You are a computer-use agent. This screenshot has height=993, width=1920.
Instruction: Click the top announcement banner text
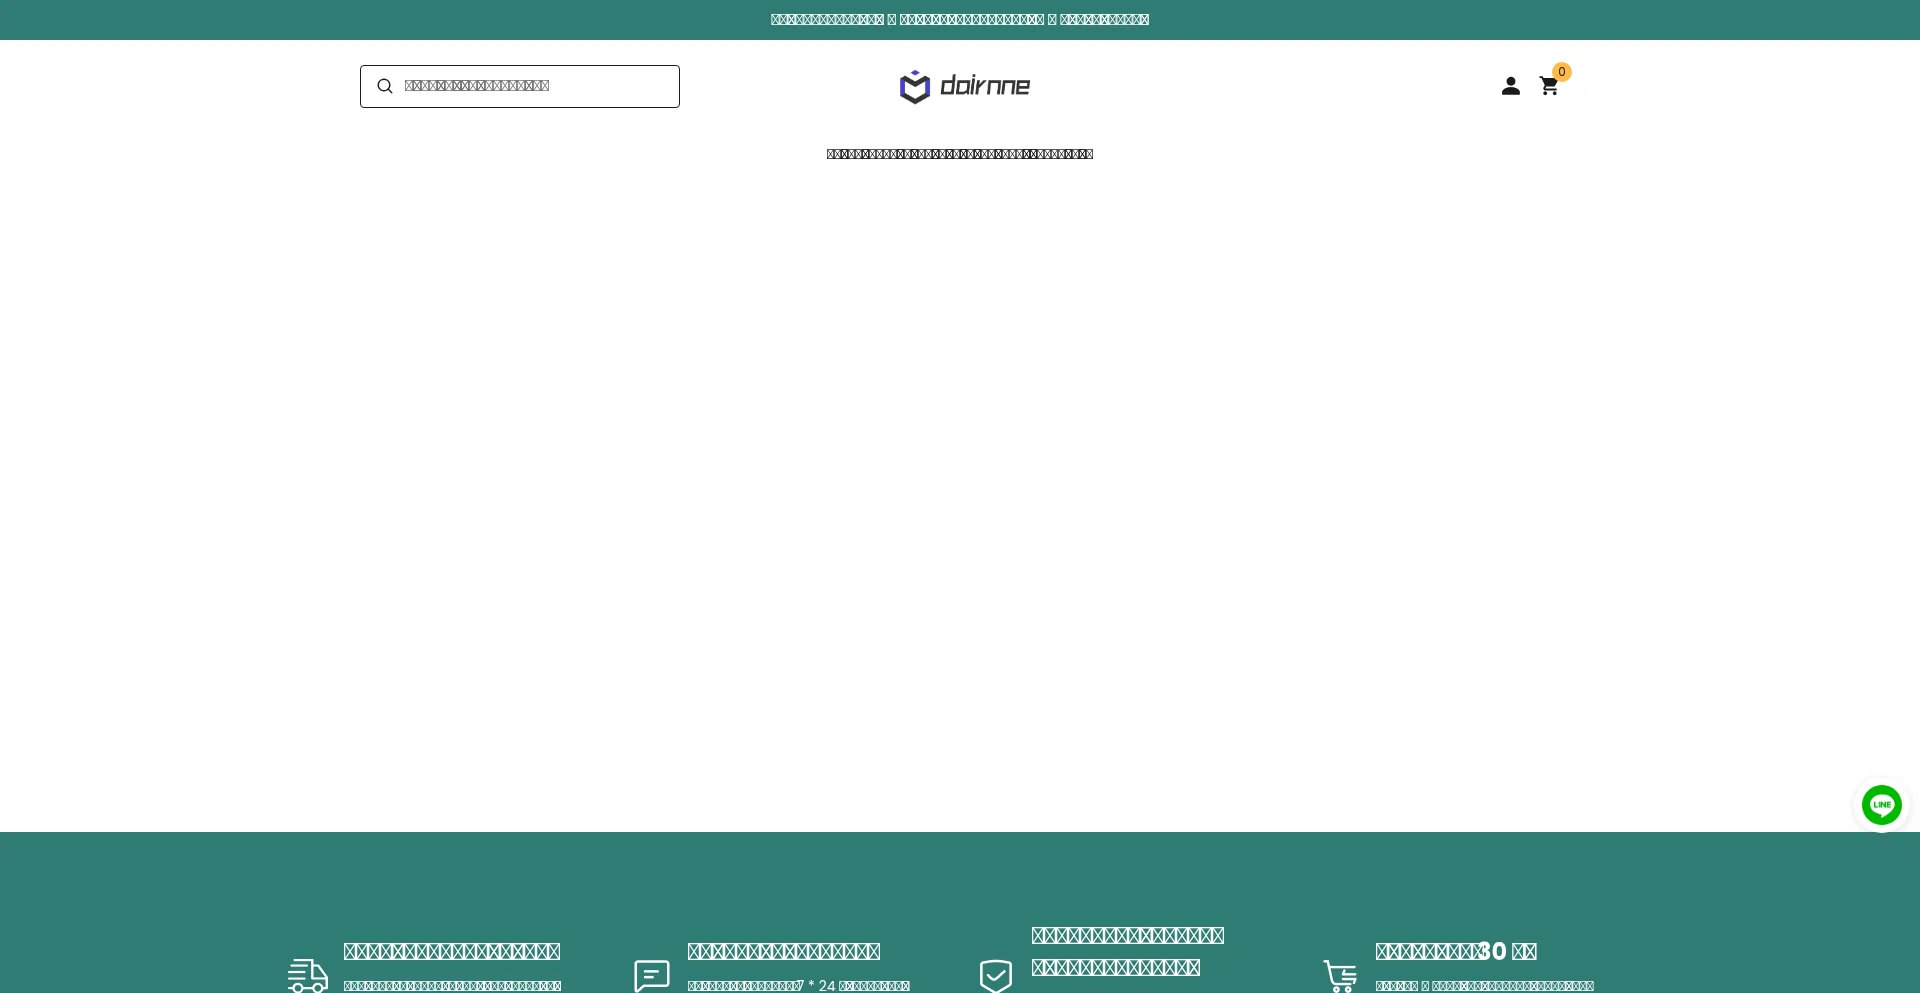click(960, 20)
